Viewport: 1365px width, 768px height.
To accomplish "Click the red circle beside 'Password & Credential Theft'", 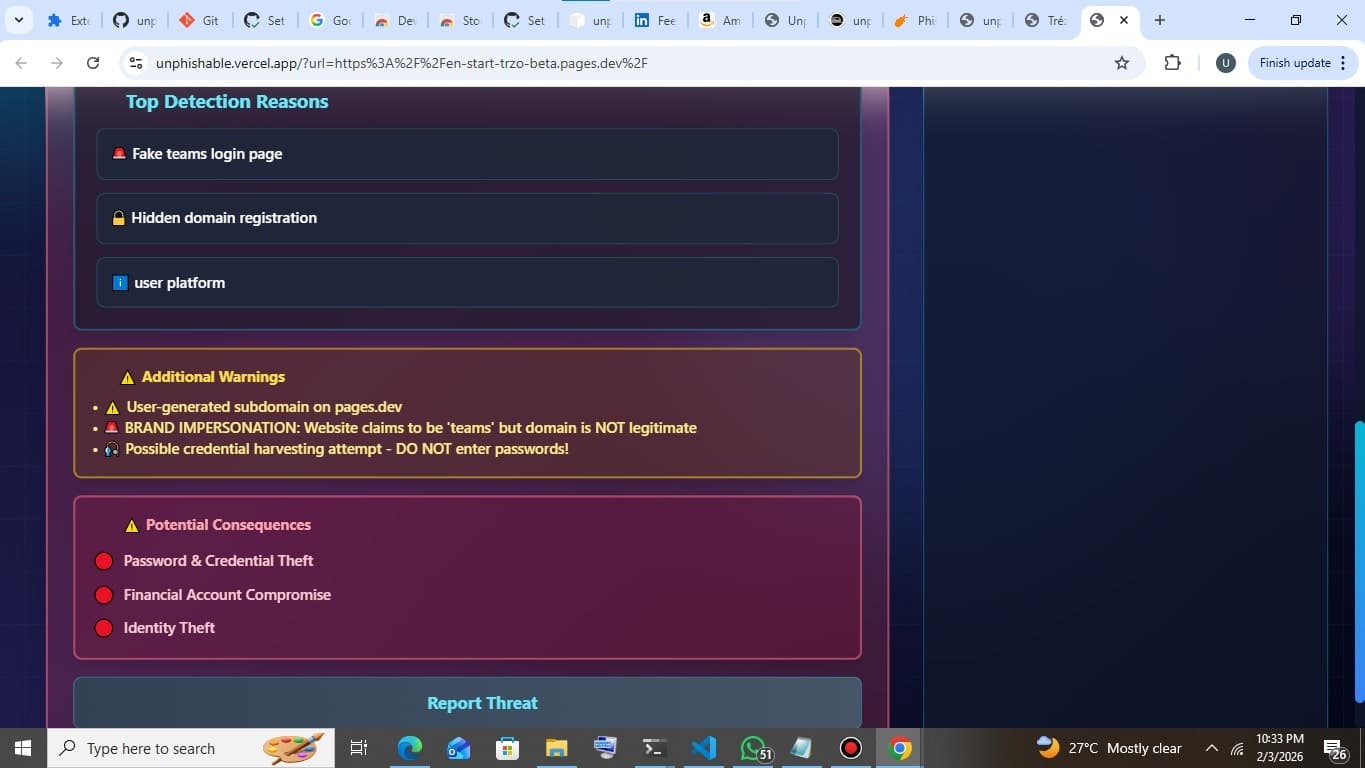I will click(103, 560).
